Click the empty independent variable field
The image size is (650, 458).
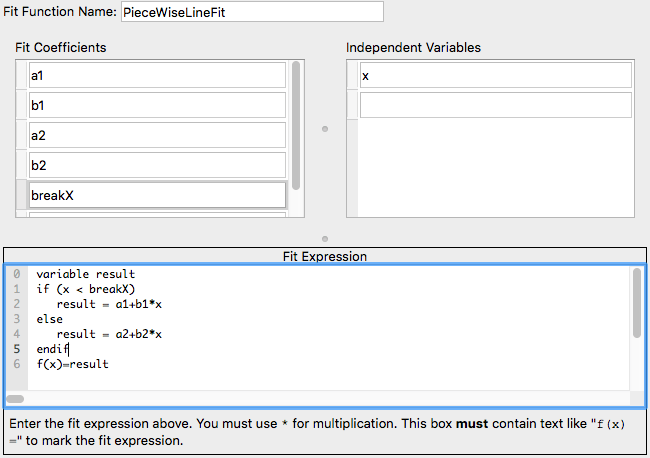(x=495, y=106)
